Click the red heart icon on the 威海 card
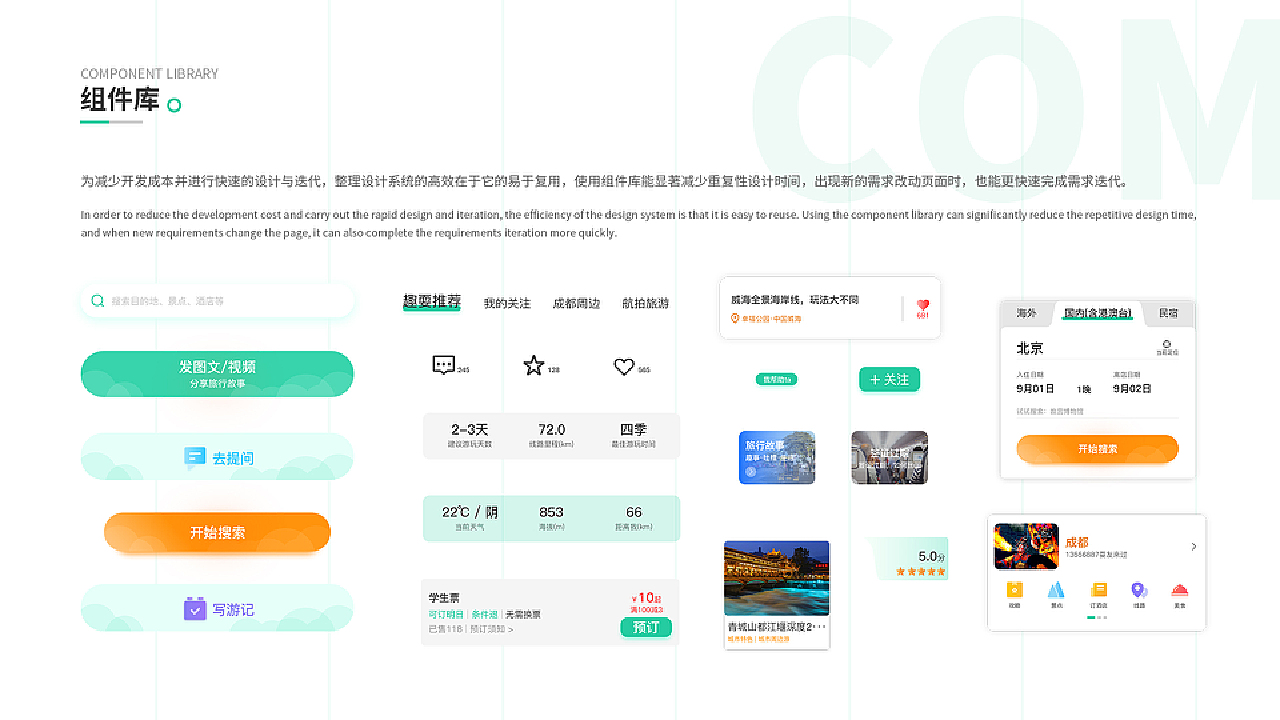This screenshot has width=1280, height=720. tap(923, 304)
